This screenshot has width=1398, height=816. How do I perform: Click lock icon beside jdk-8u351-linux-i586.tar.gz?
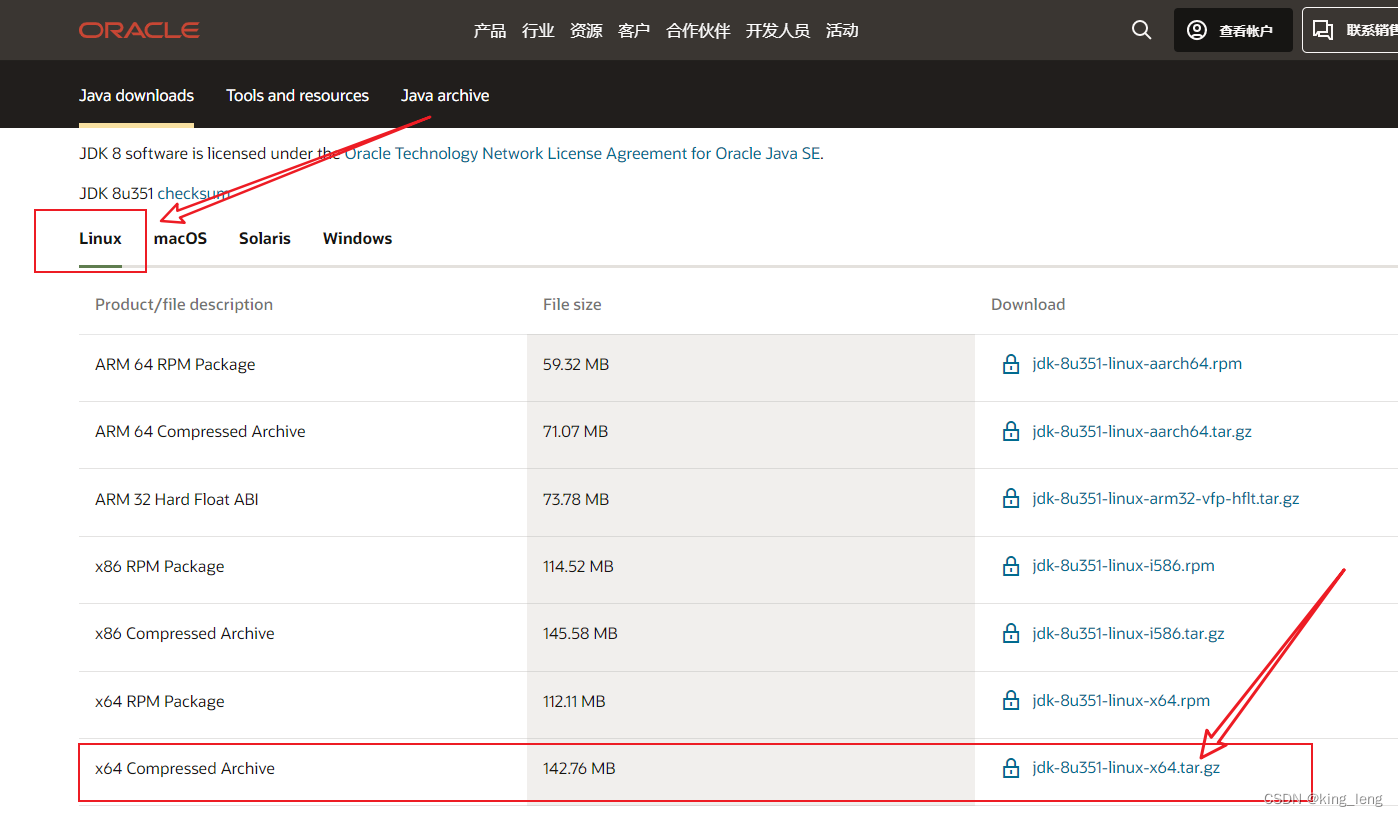(1011, 633)
